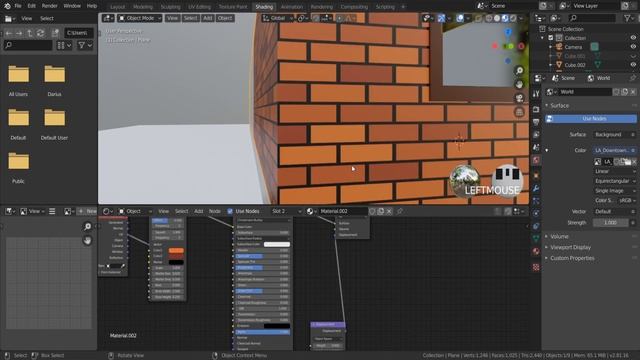This screenshot has height=360, width=640.
Task: Open the viewport Add menu
Action: [x=208, y=18]
